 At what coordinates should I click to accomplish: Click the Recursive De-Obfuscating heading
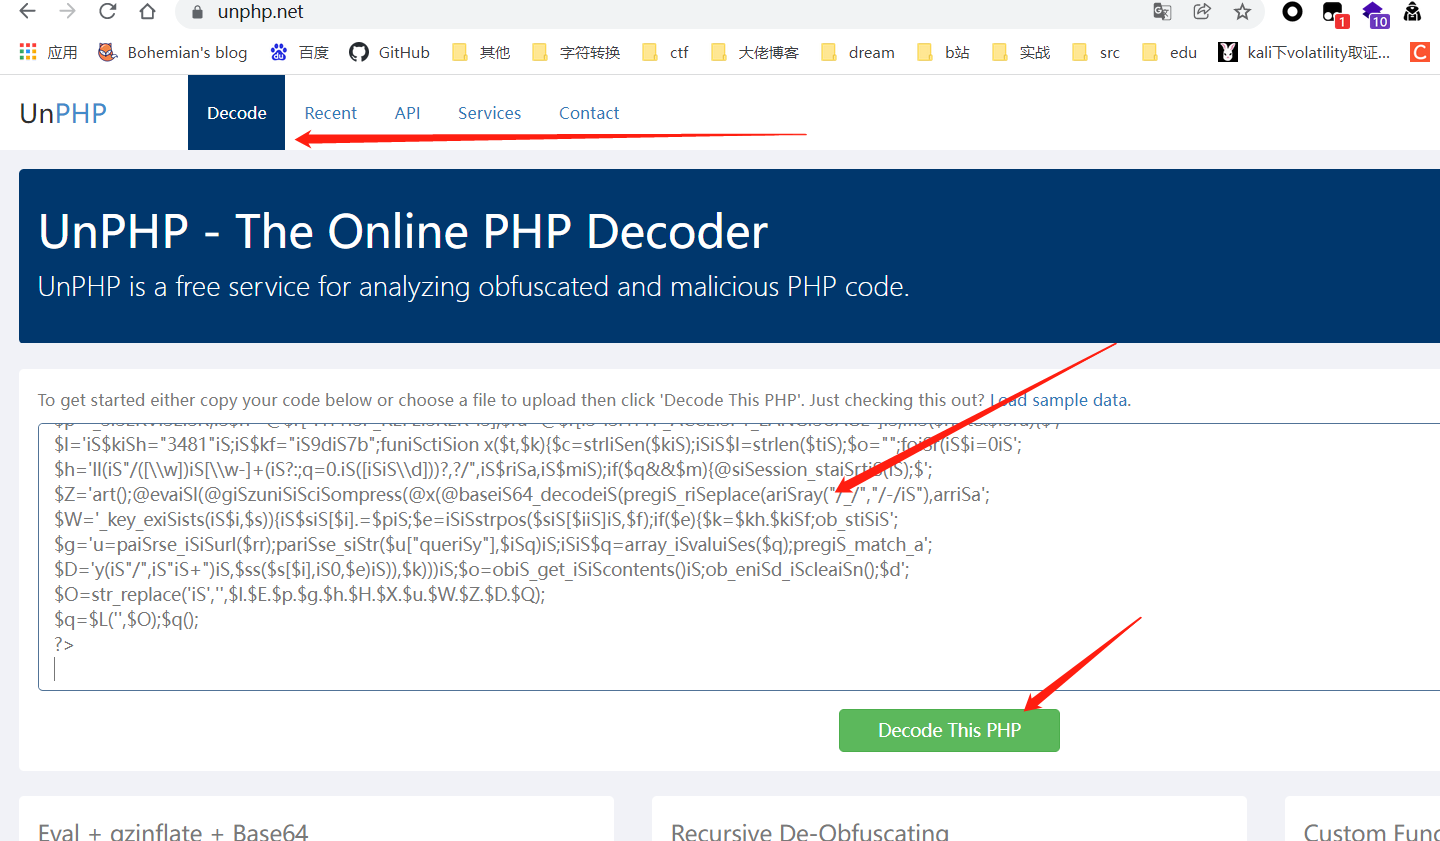click(810, 831)
